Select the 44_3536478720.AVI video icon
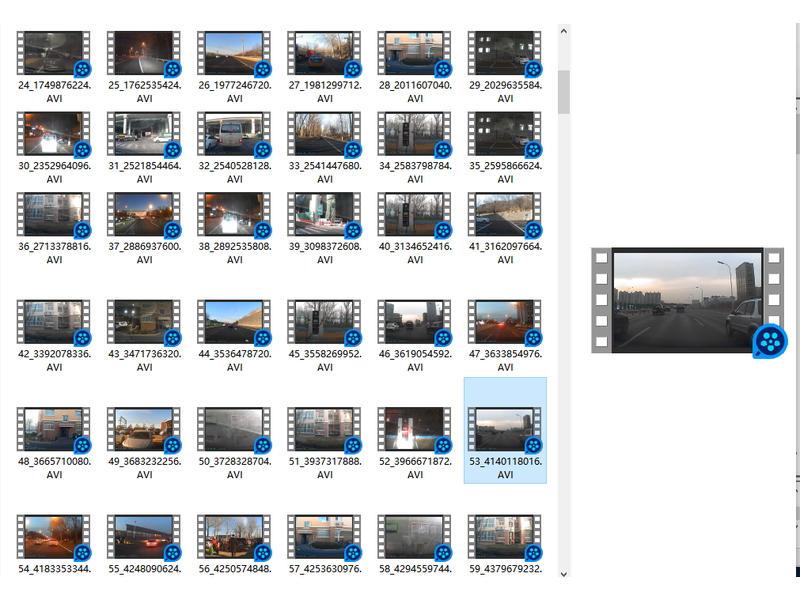The image size is (800, 600). tap(235, 322)
